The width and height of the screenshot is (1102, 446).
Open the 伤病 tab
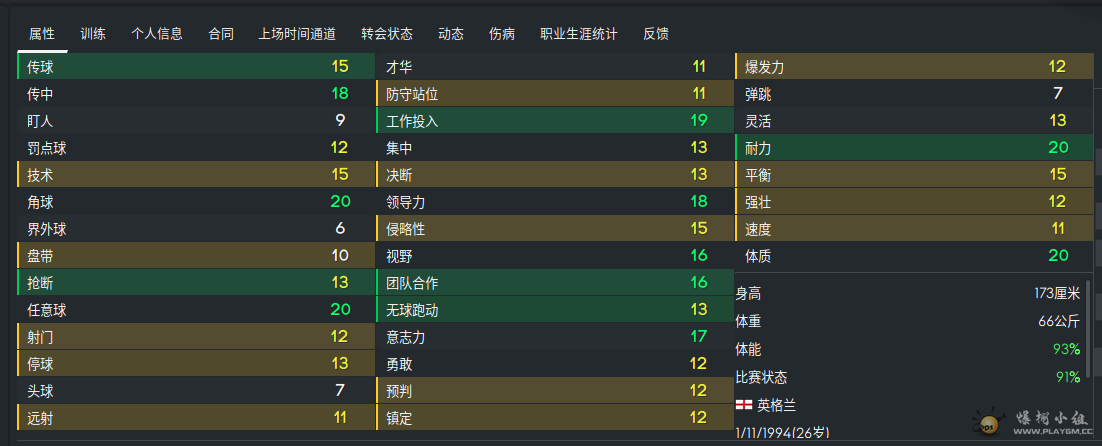pos(503,33)
